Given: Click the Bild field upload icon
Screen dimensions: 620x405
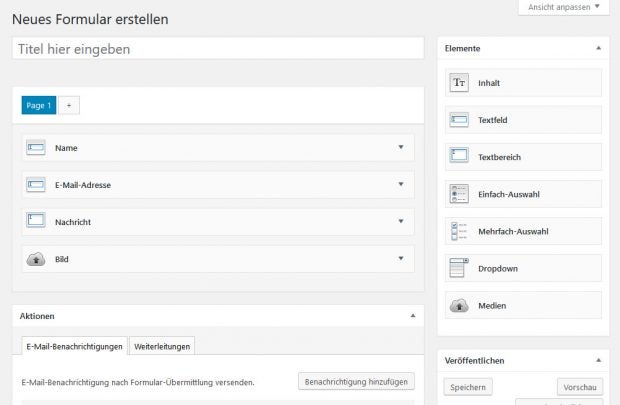Looking at the screenshot, I should pos(36,259).
